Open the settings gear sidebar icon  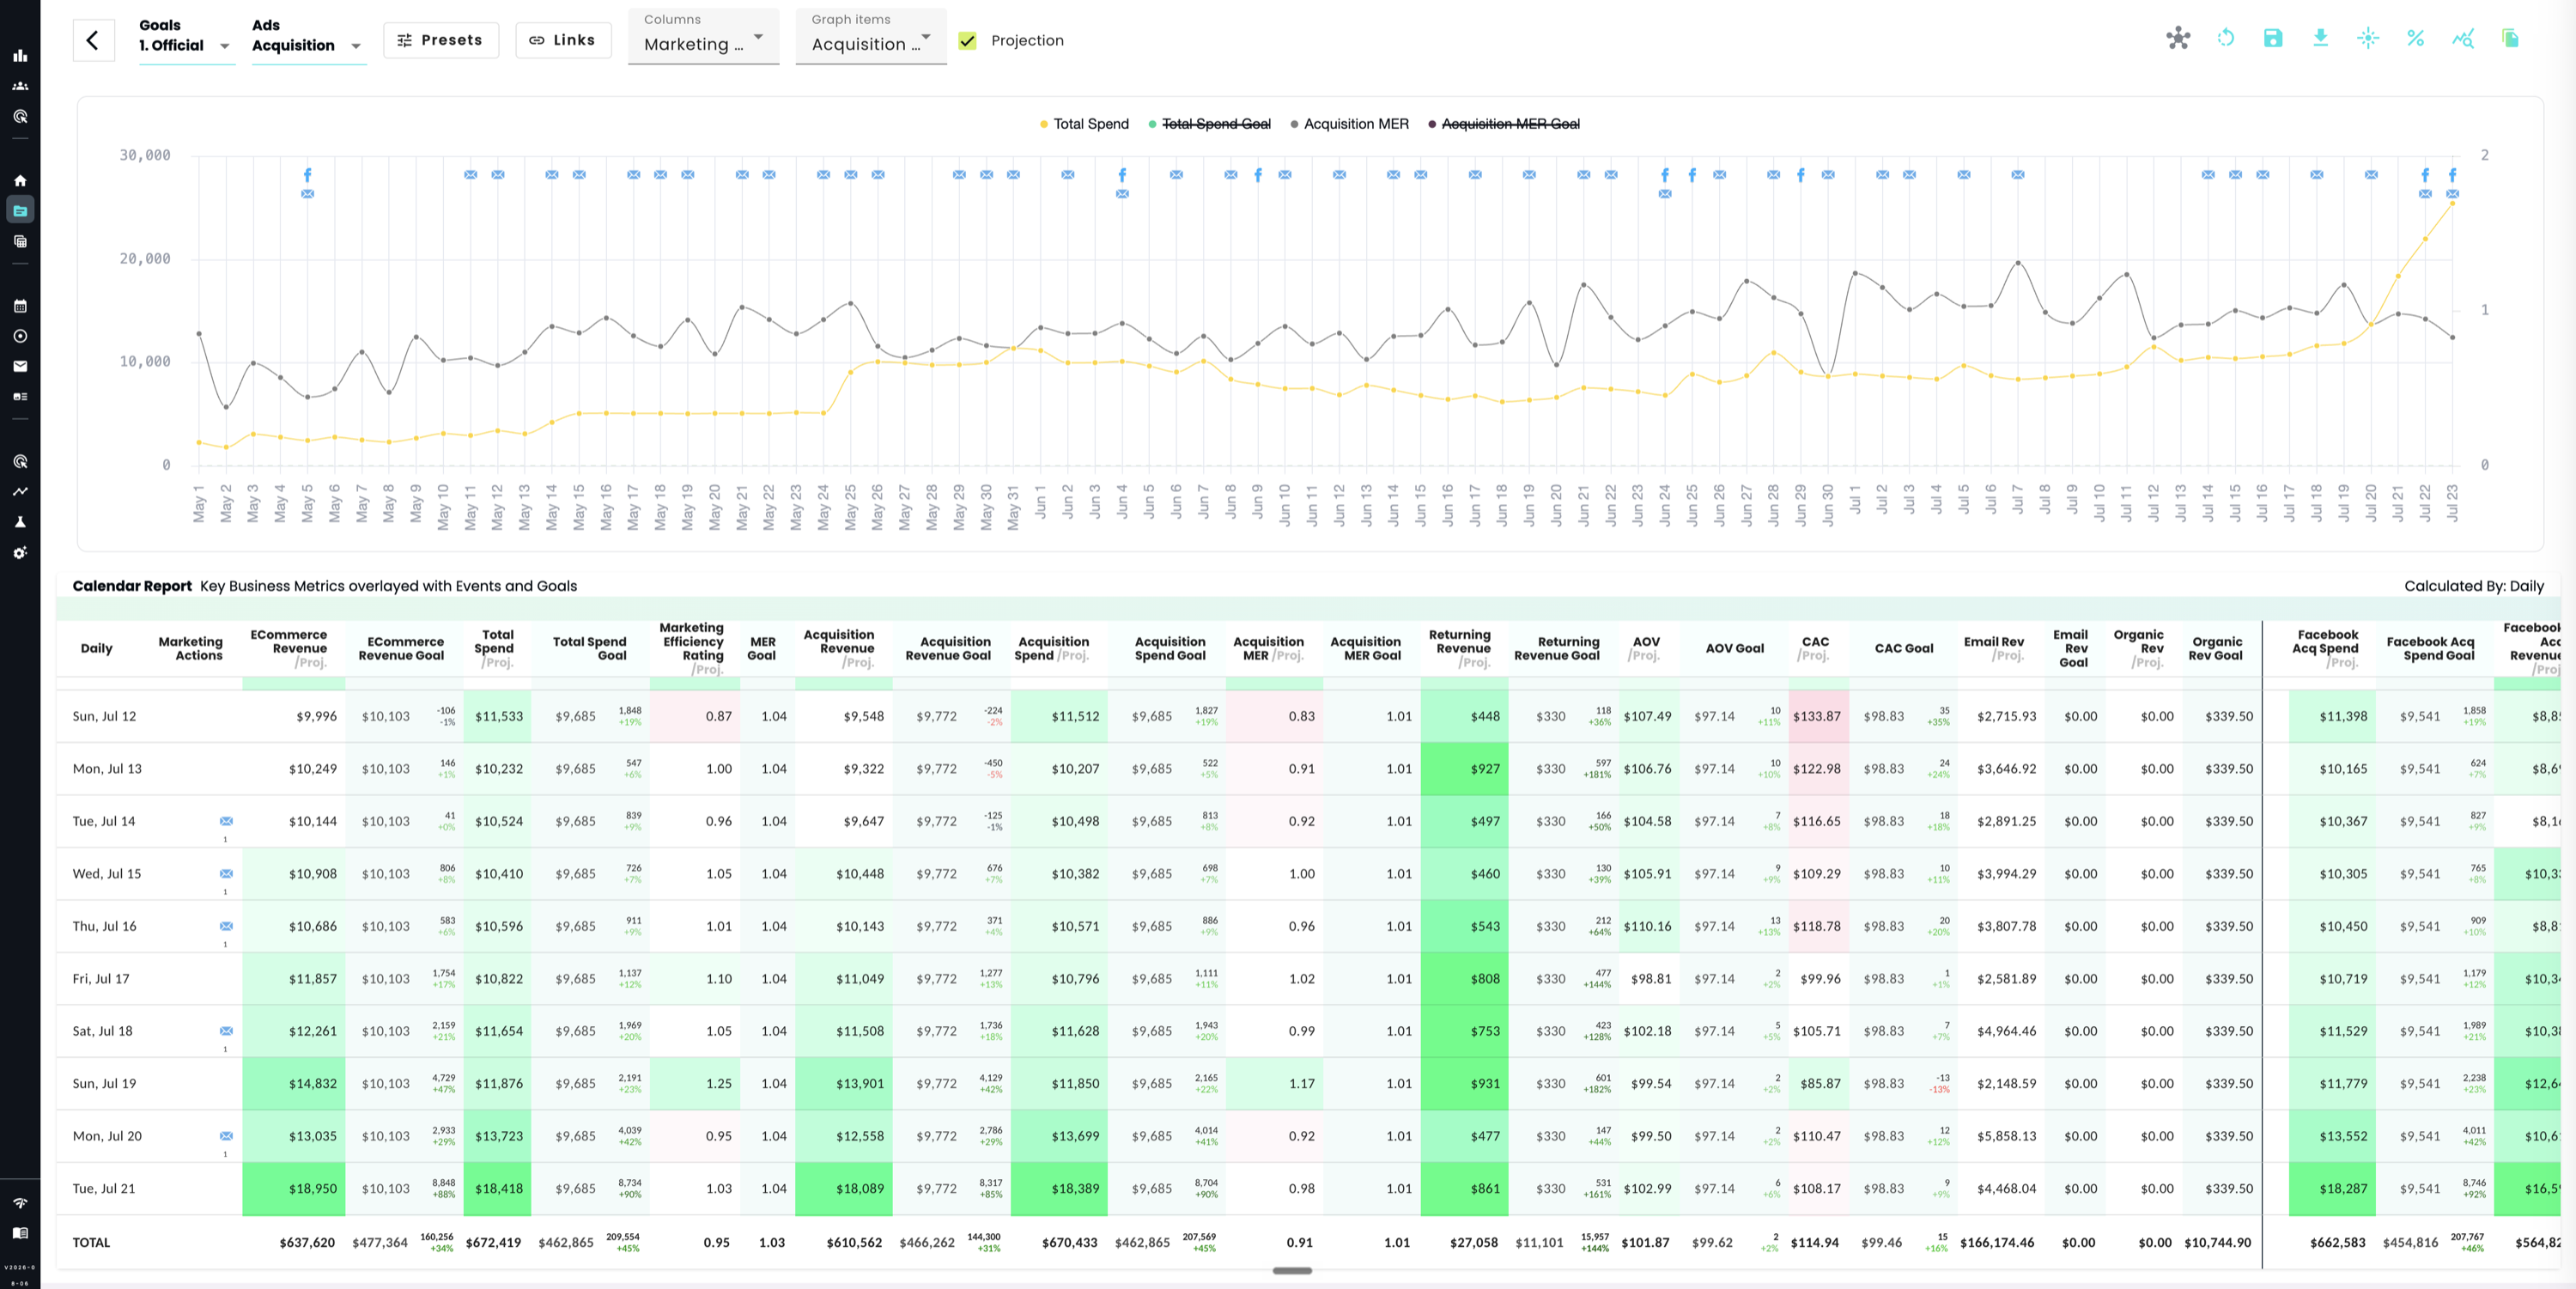pyautogui.click(x=20, y=553)
